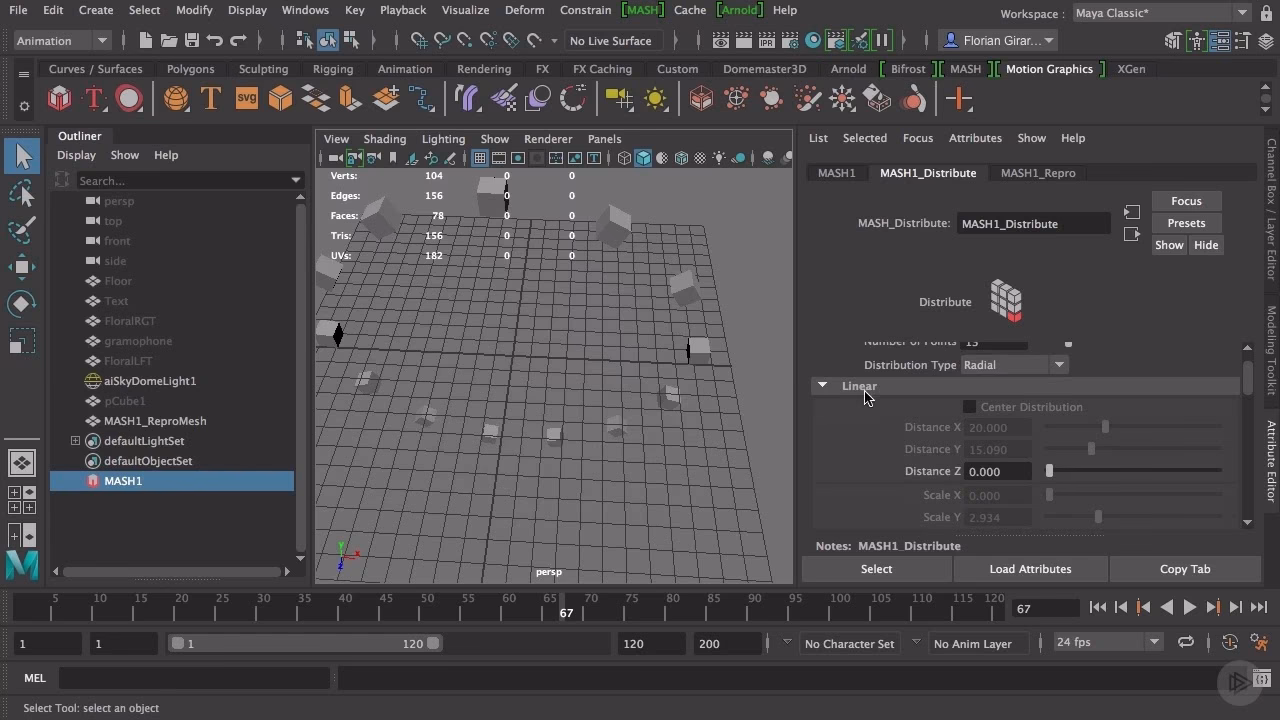Viewport: 1280px width, 720px height.
Task: Activate the Paint selection tool
Action: click(23, 230)
